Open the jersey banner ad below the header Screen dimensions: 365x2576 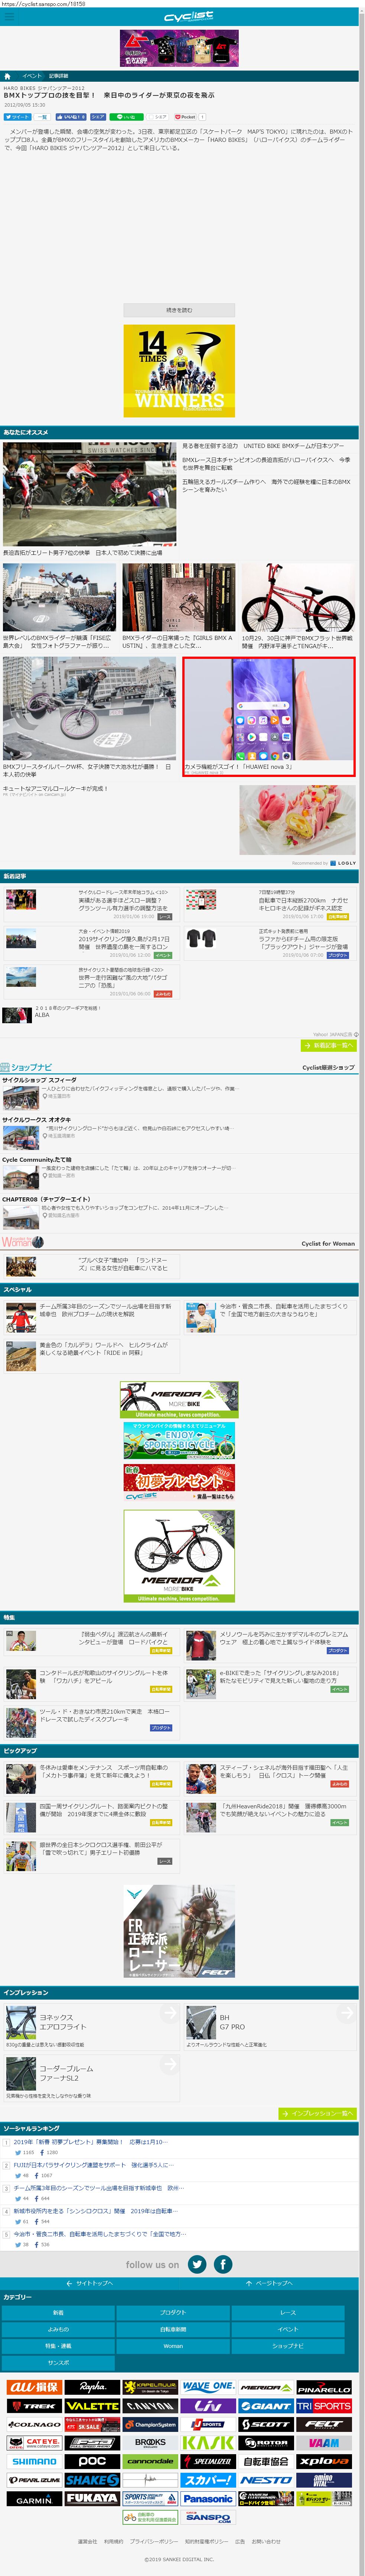pos(179,48)
